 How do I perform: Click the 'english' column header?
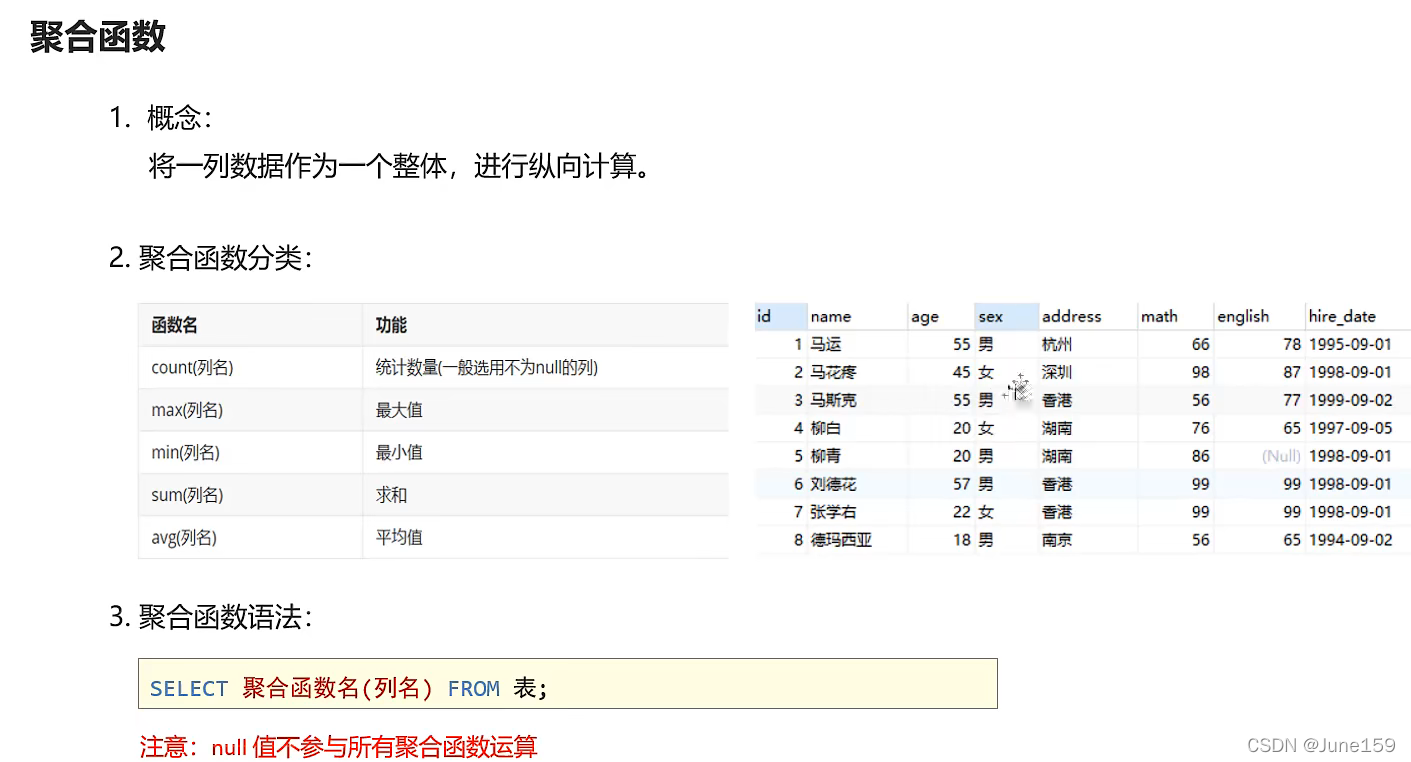coord(1258,316)
